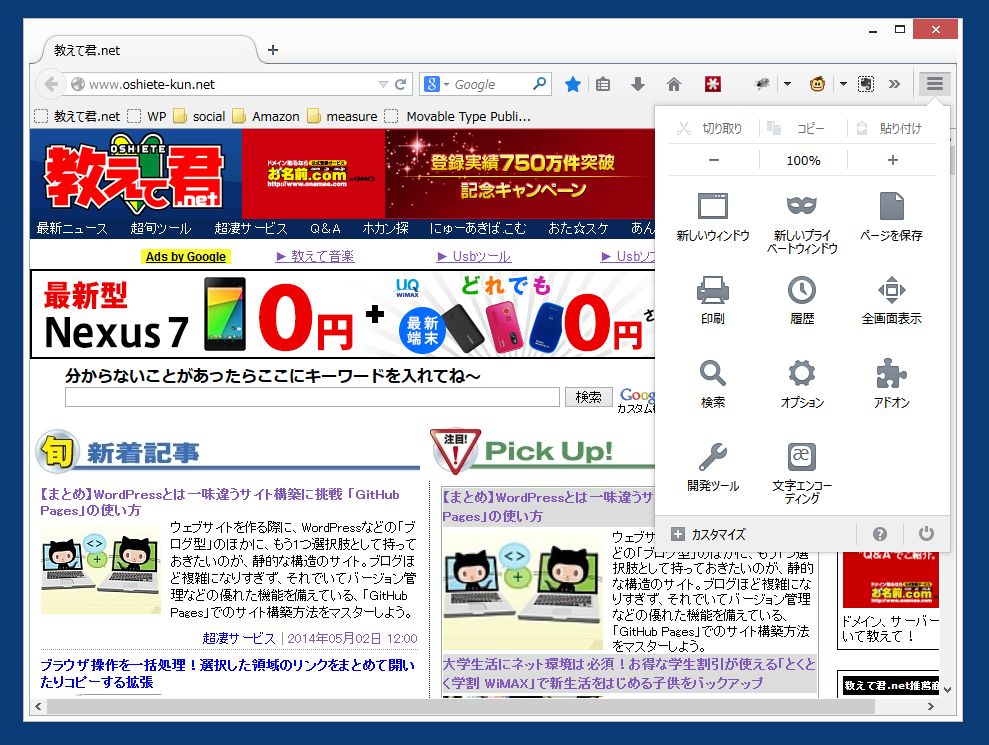Reload the page with refresh icon
989x745 pixels.
[x=401, y=84]
